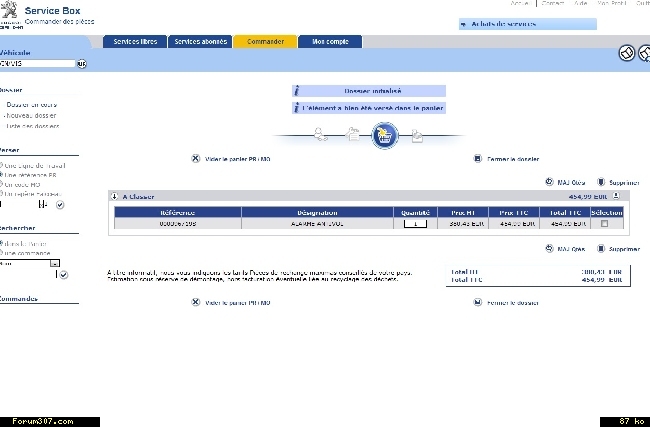Go to the order step icon

pos(417,136)
